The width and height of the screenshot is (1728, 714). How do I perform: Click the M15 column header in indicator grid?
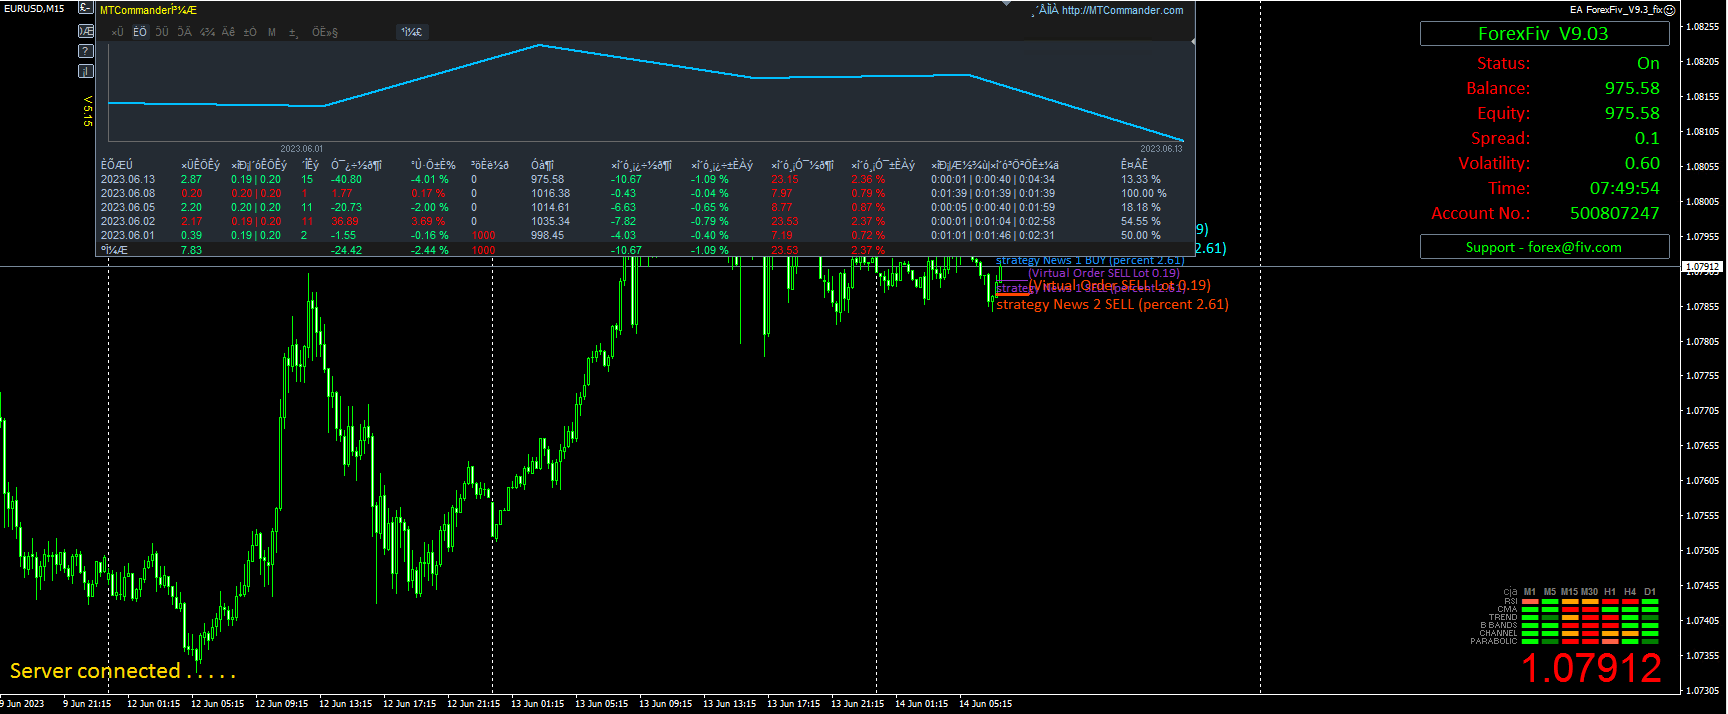click(1569, 592)
